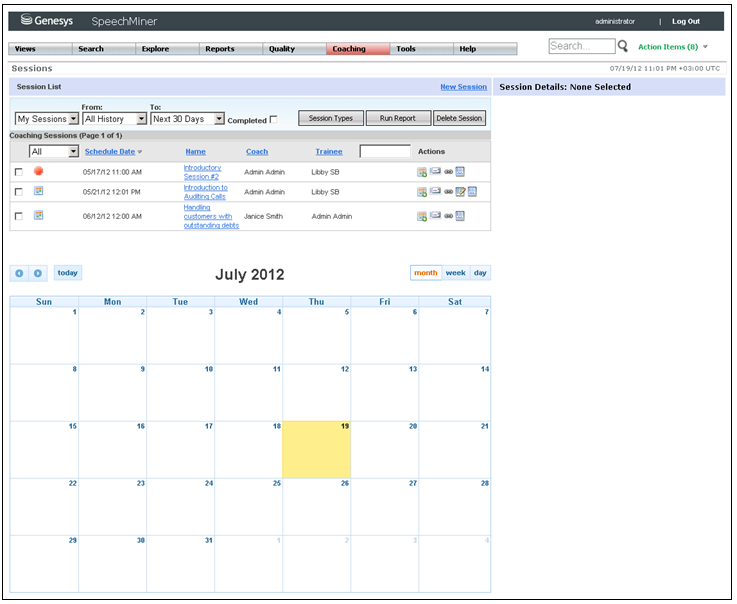Go to previous month with left arrow

19,273
